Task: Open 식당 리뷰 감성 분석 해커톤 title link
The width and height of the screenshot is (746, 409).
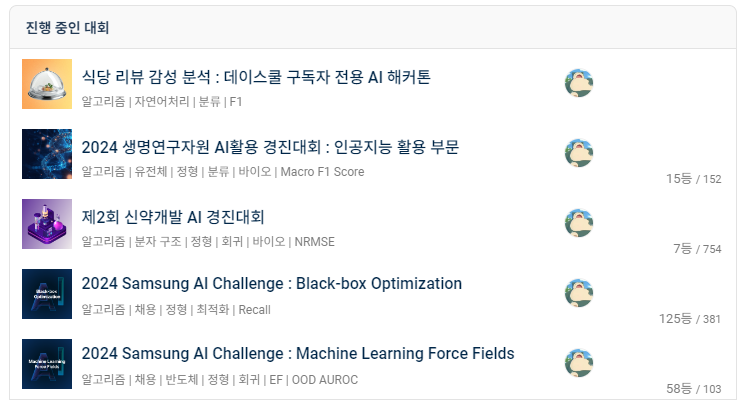Action: point(256,77)
